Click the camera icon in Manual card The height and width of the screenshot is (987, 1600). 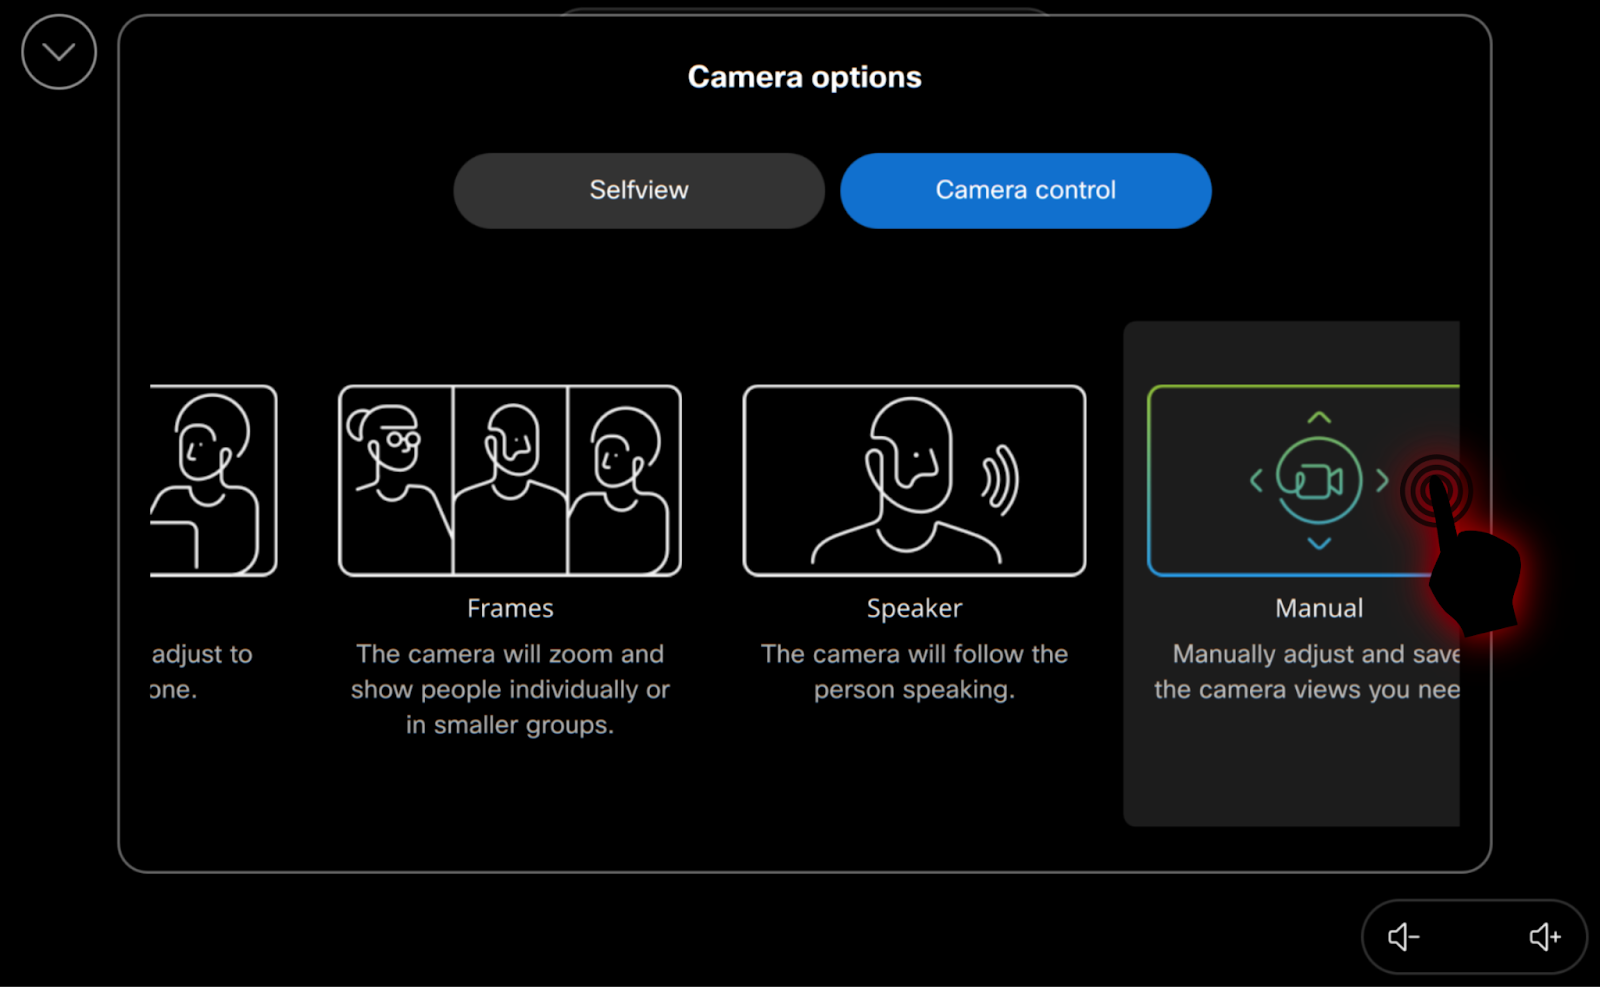(1318, 481)
